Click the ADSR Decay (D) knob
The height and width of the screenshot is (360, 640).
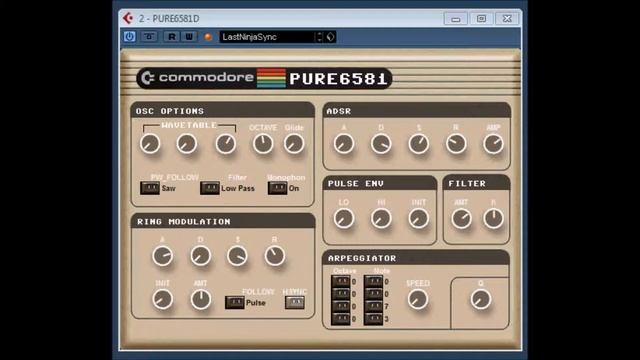(x=381, y=144)
